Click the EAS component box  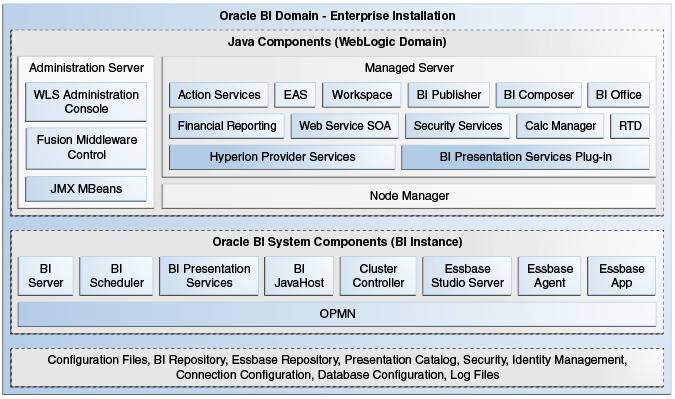pyautogui.click(x=295, y=95)
